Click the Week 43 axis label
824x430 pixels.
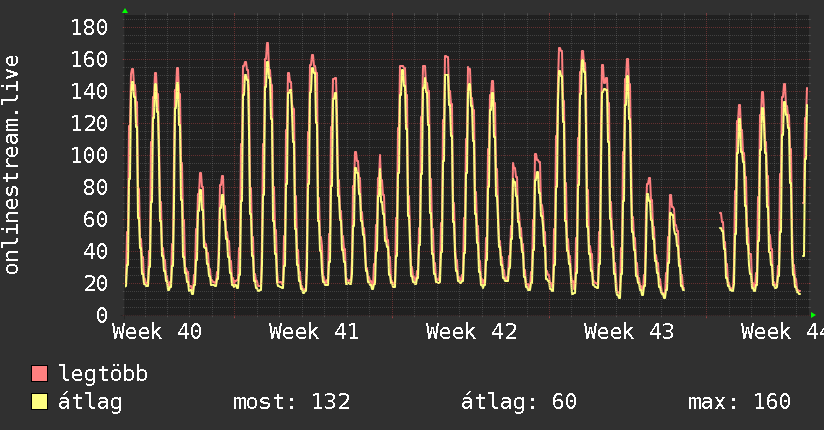(629, 332)
